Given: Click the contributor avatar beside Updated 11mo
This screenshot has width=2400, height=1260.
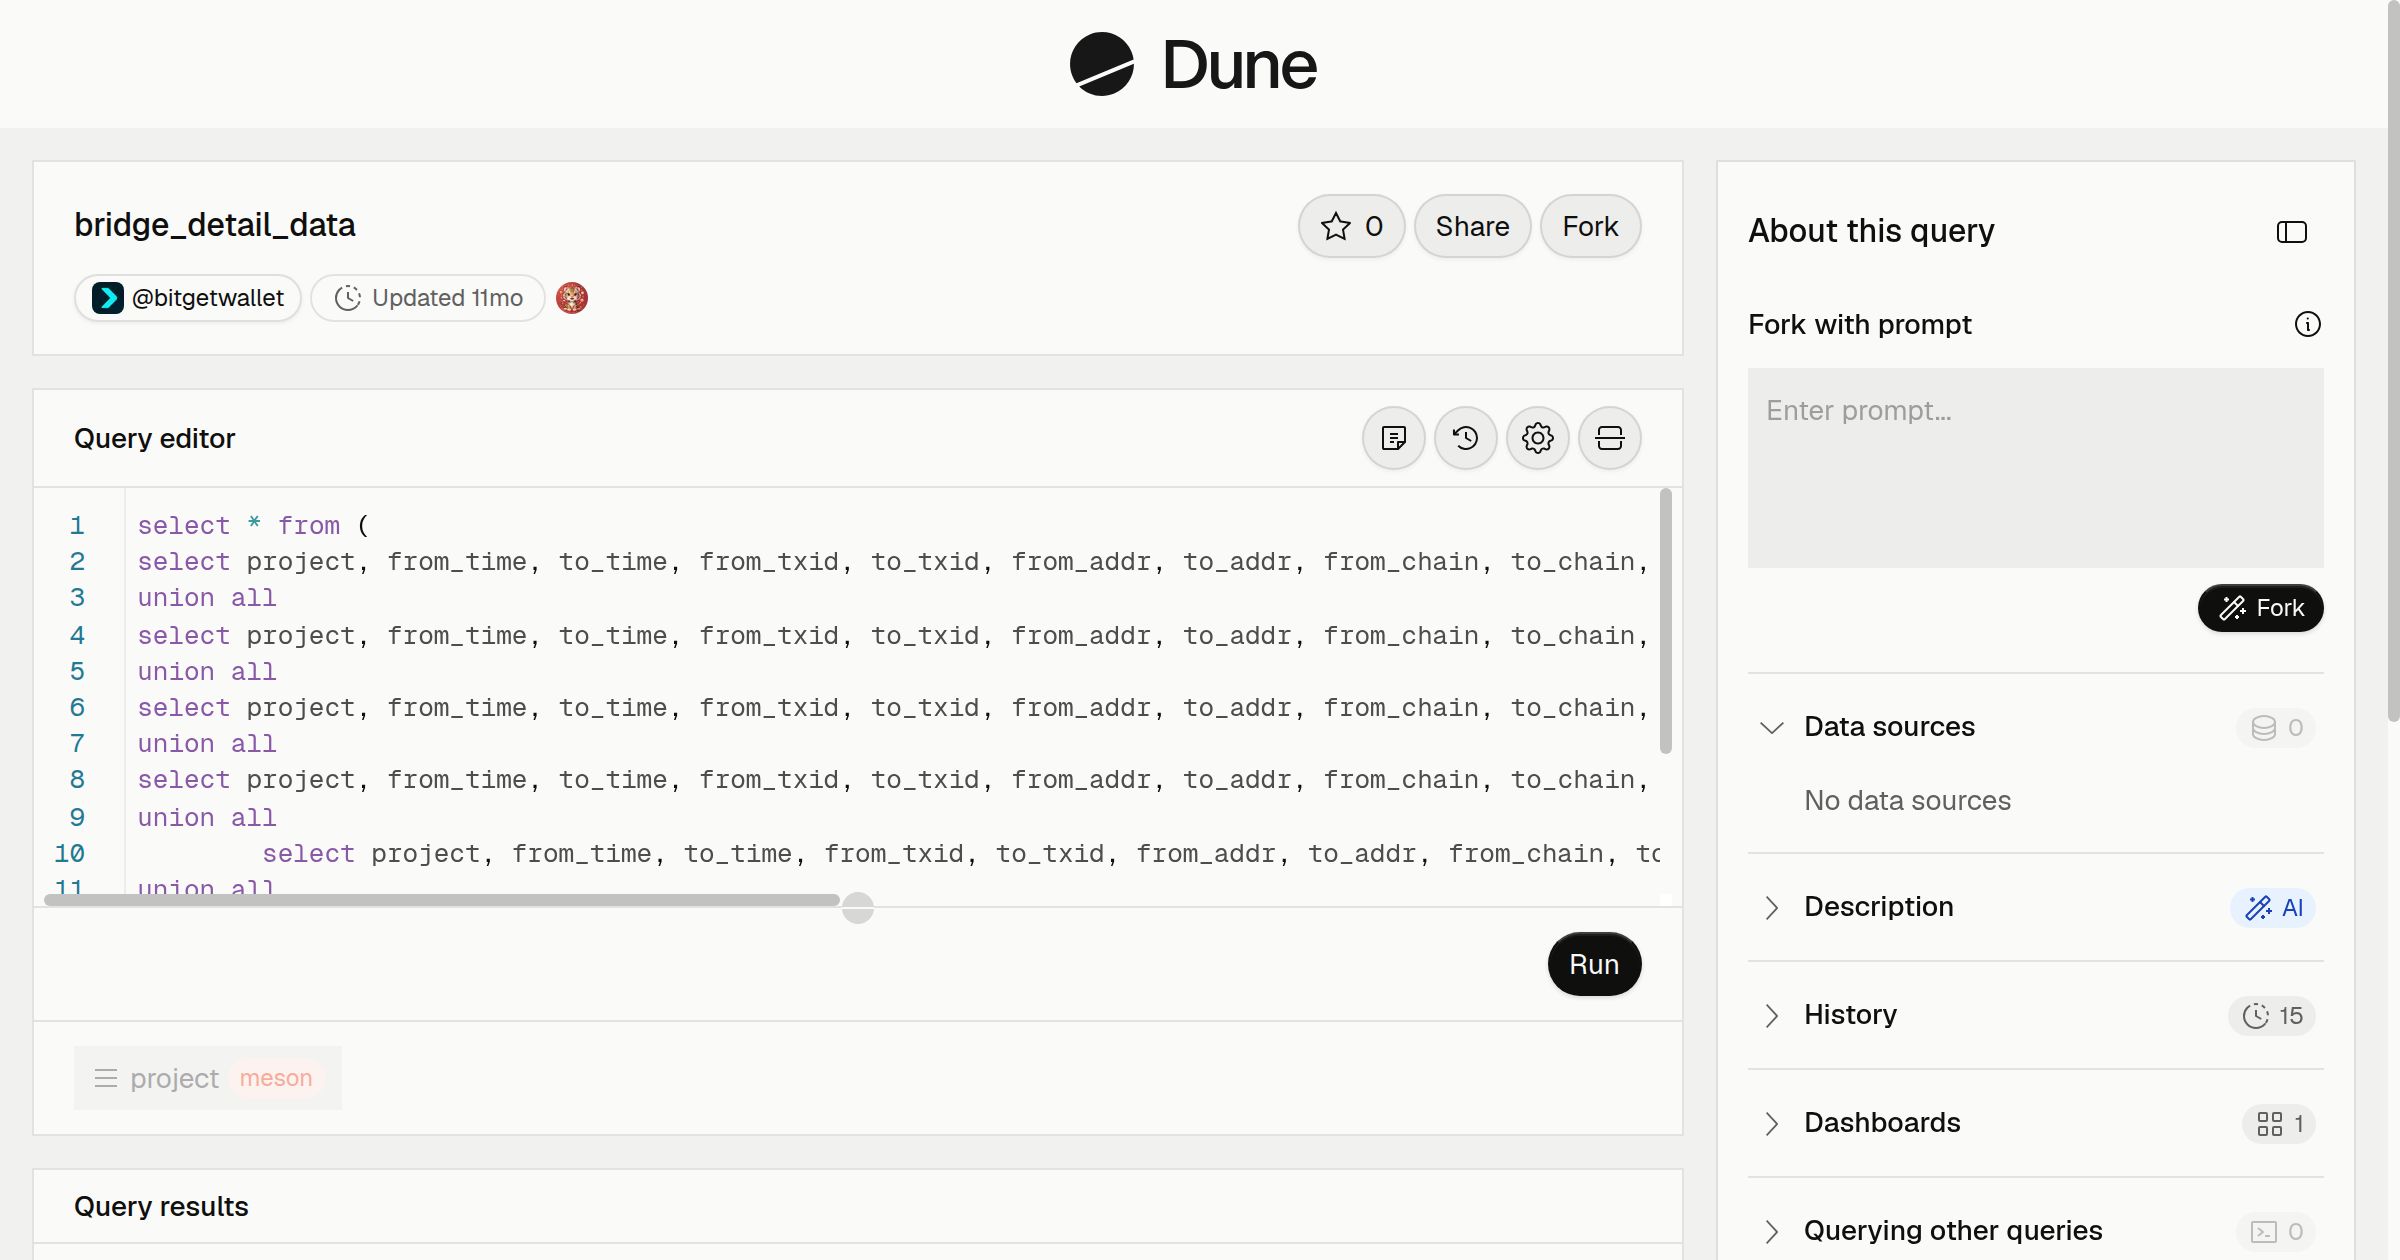Looking at the screenshot, I should (572, 298).
